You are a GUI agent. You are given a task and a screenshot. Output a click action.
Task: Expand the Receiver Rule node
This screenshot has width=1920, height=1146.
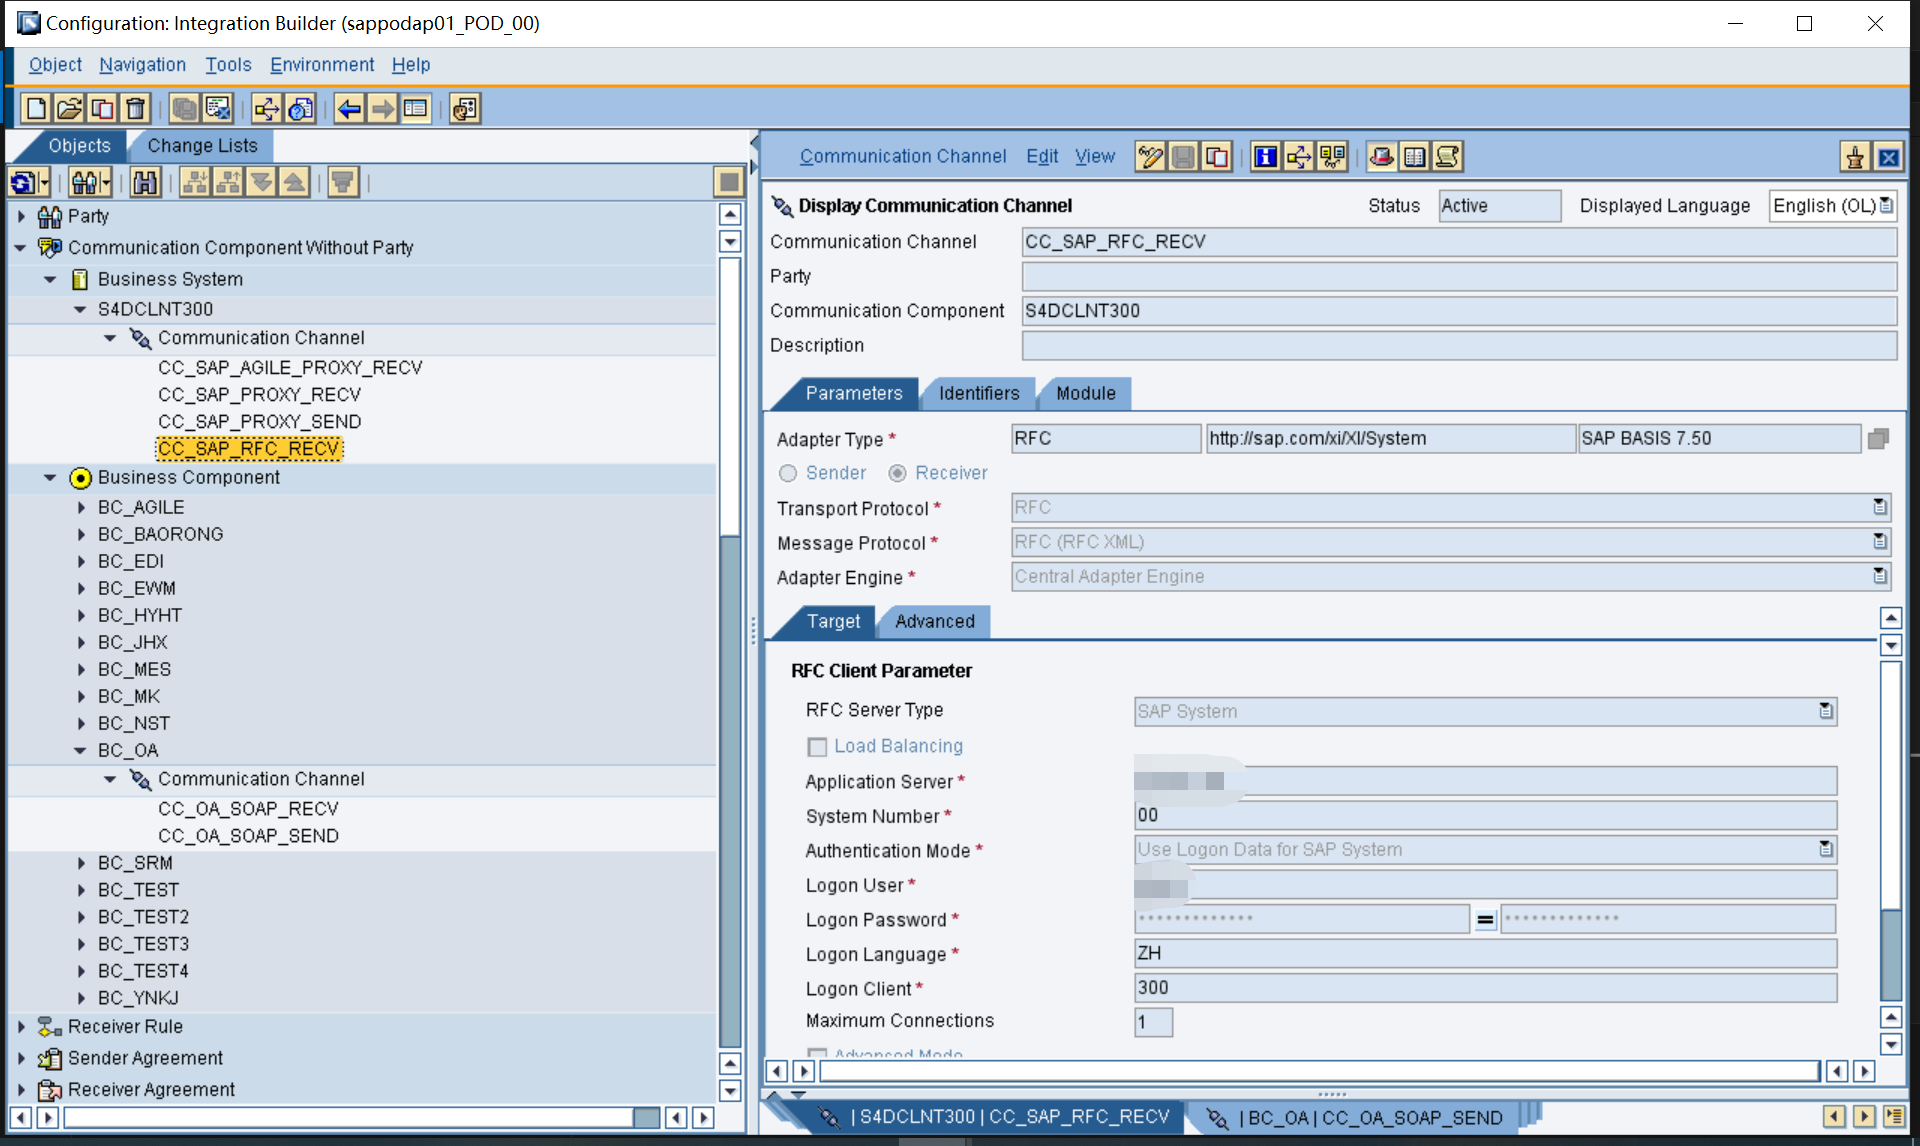coord(21,1026)
